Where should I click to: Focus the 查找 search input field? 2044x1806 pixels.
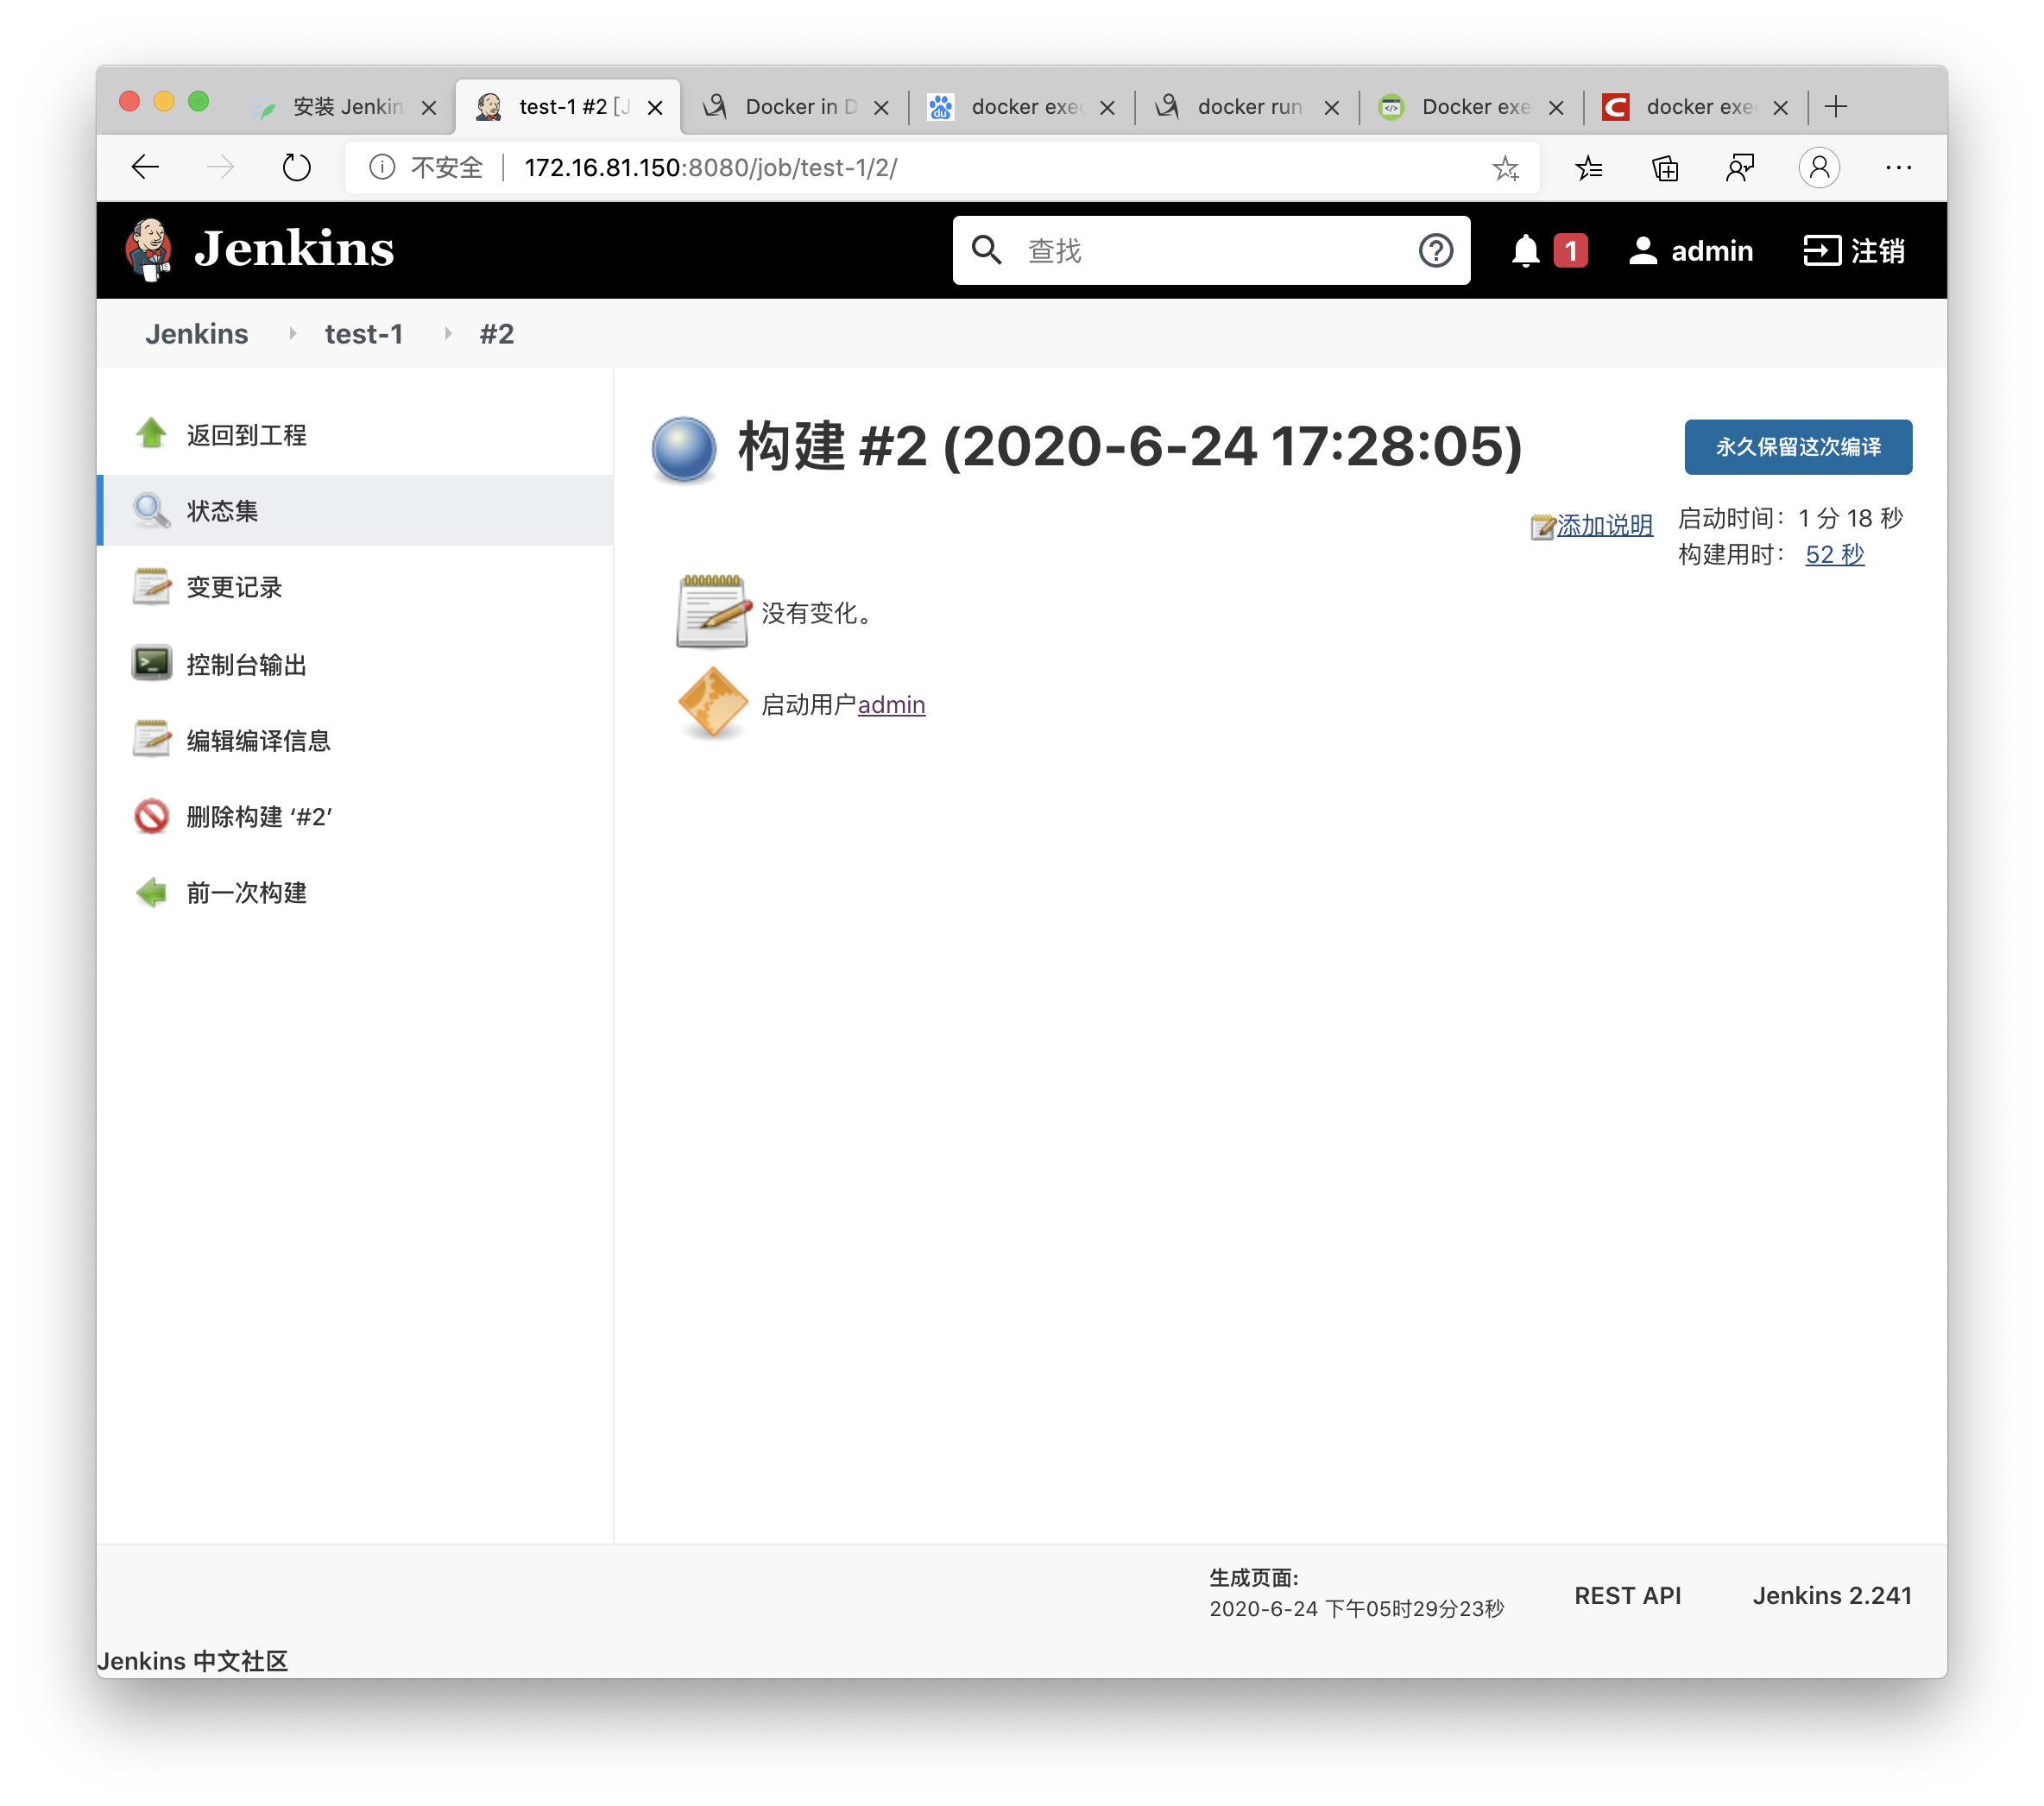pyautogui.click(x=1210, y=250)
